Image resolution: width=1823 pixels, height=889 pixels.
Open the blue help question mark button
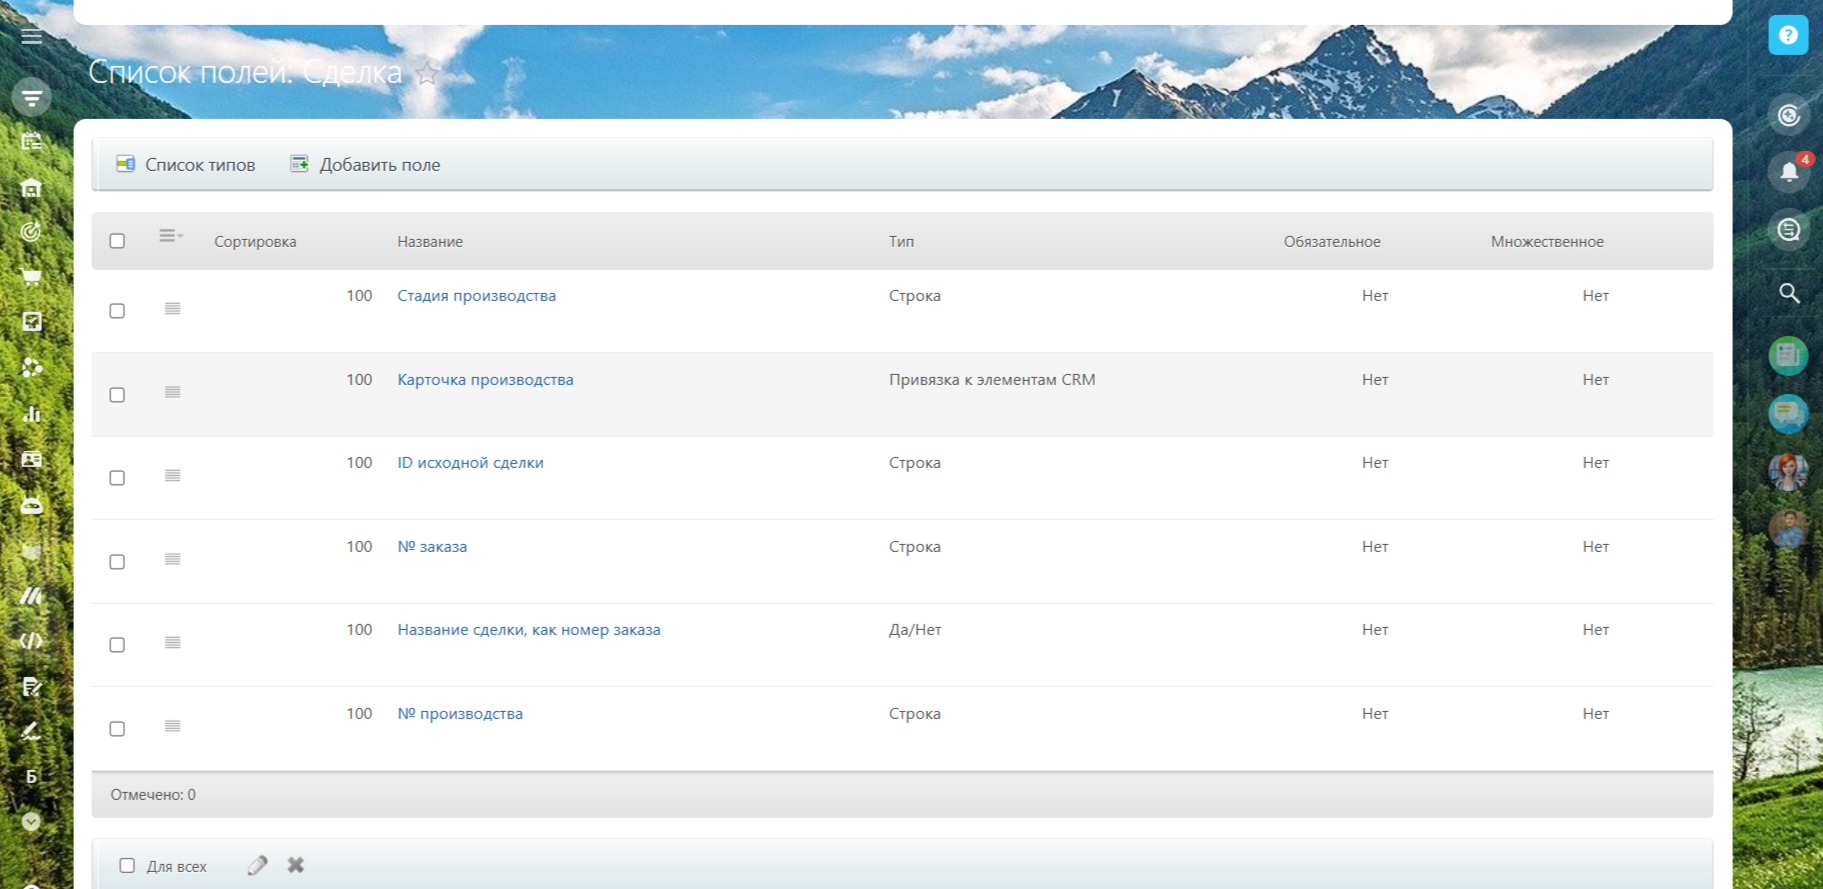pos(1788,35)
